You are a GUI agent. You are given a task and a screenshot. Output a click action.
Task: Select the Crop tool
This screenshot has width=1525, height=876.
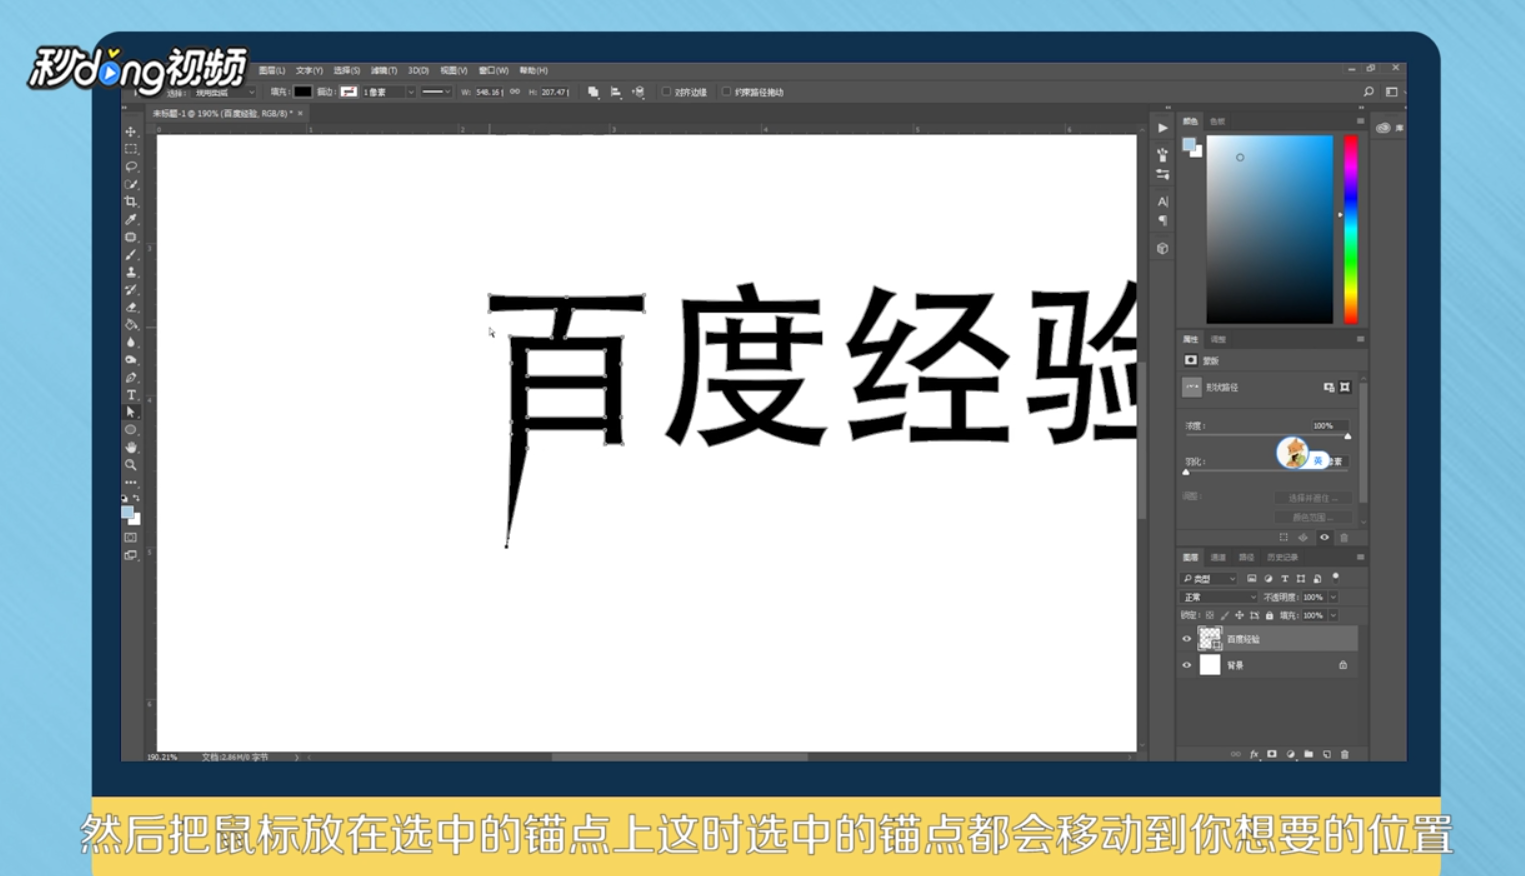coord(131,202)
